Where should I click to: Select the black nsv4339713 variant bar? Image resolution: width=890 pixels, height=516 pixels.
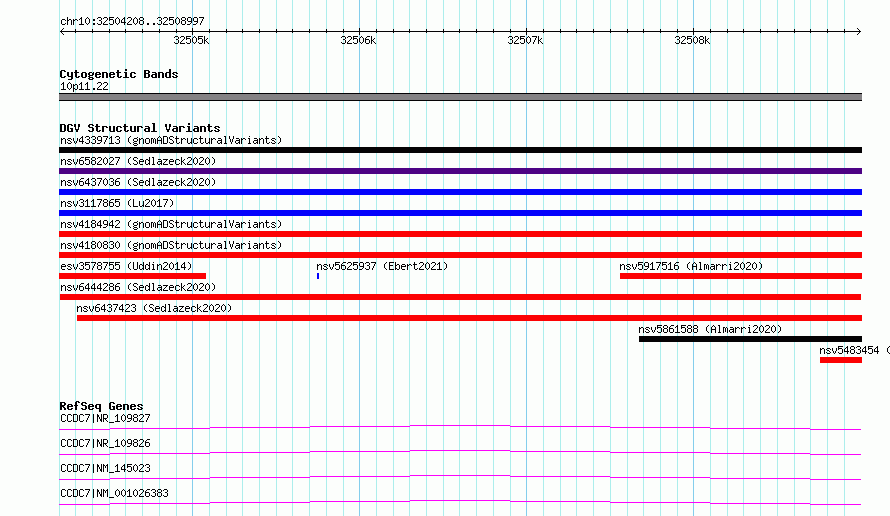(x=460, y=150)
